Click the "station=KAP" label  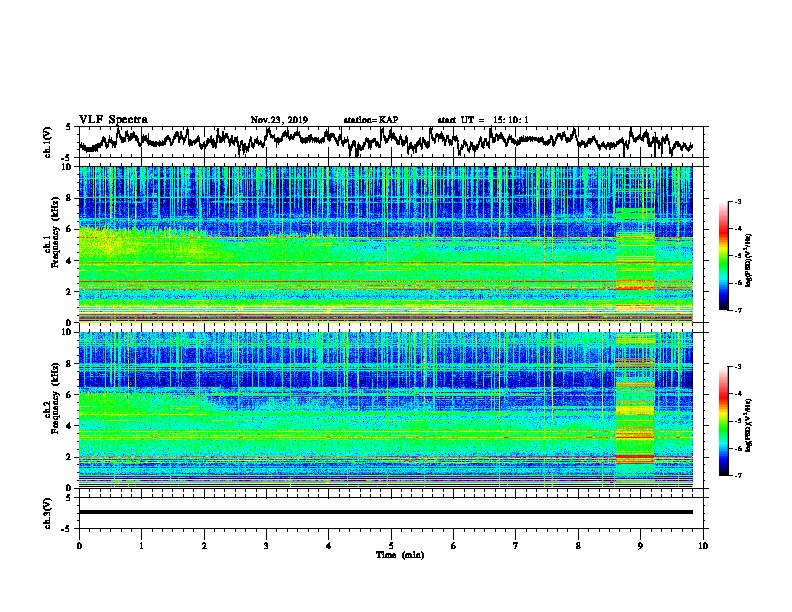[371, 120]
